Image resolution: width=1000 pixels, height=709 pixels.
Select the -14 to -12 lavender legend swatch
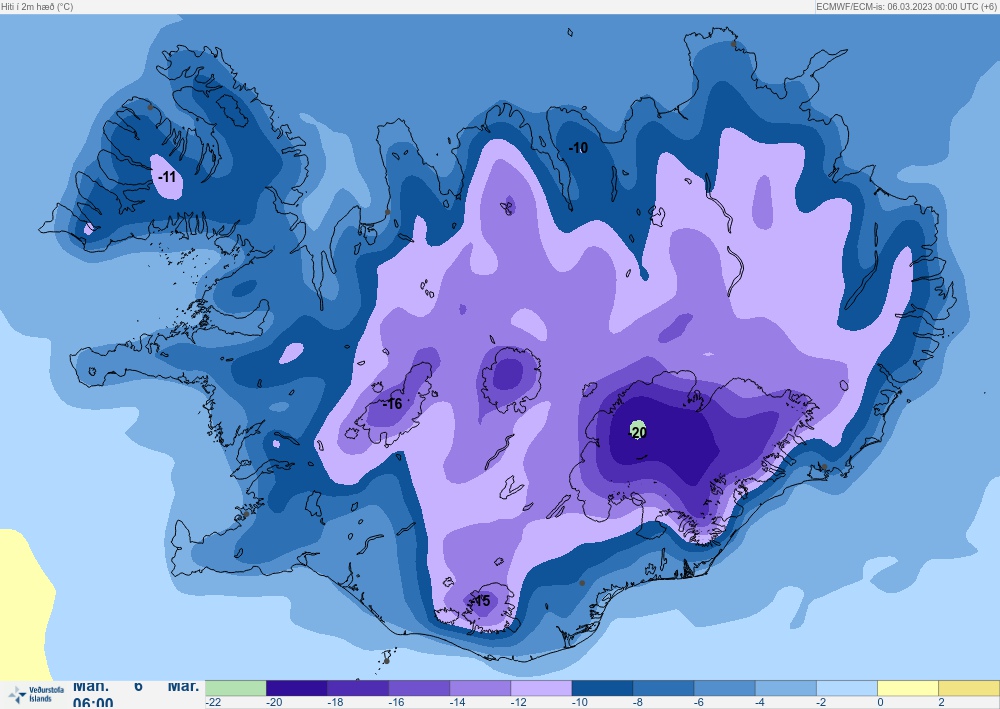480,688
